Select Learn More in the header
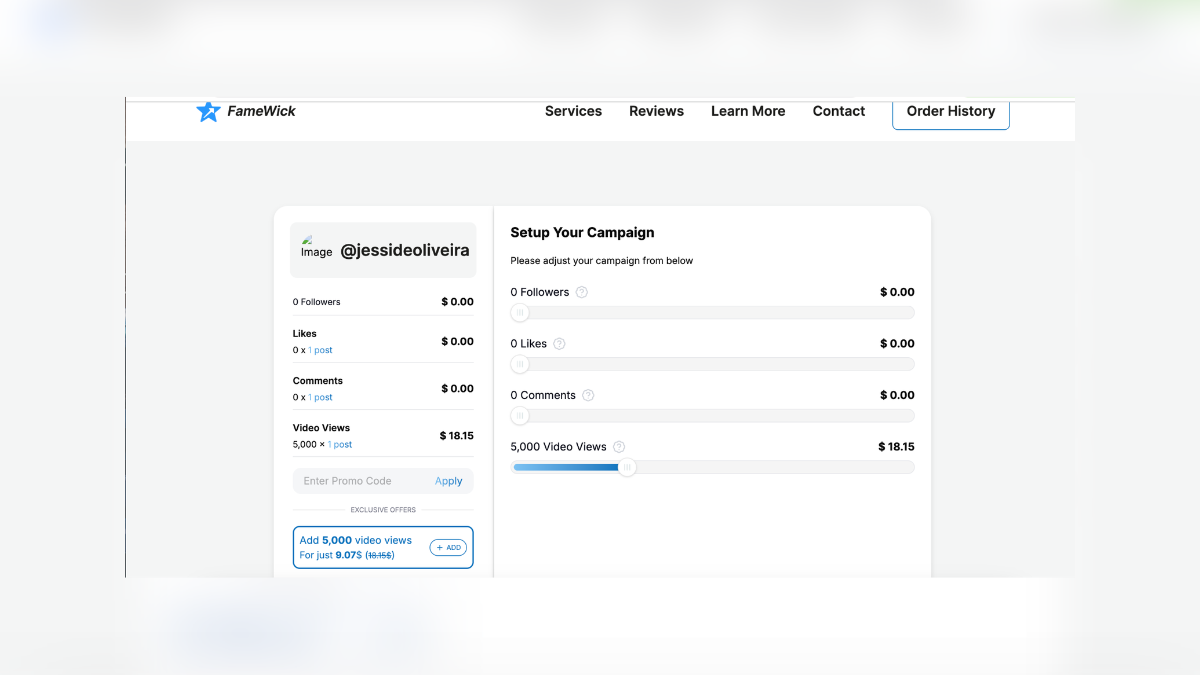 point(748,111)
